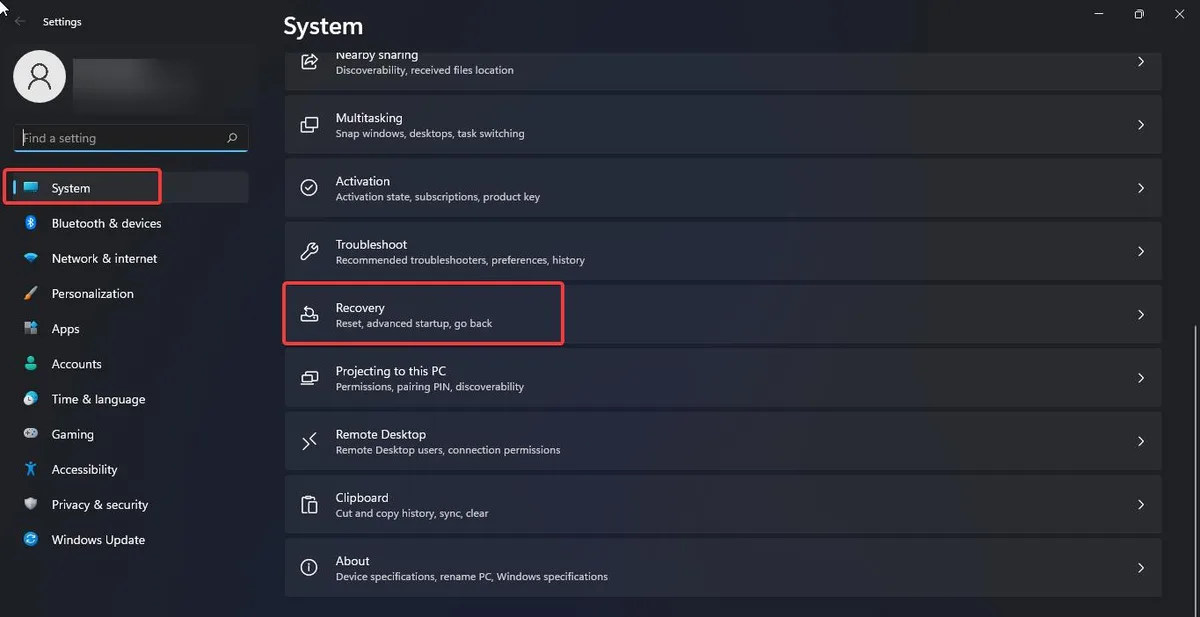Open Remote Desktop via its chevron

point(1141,441)
